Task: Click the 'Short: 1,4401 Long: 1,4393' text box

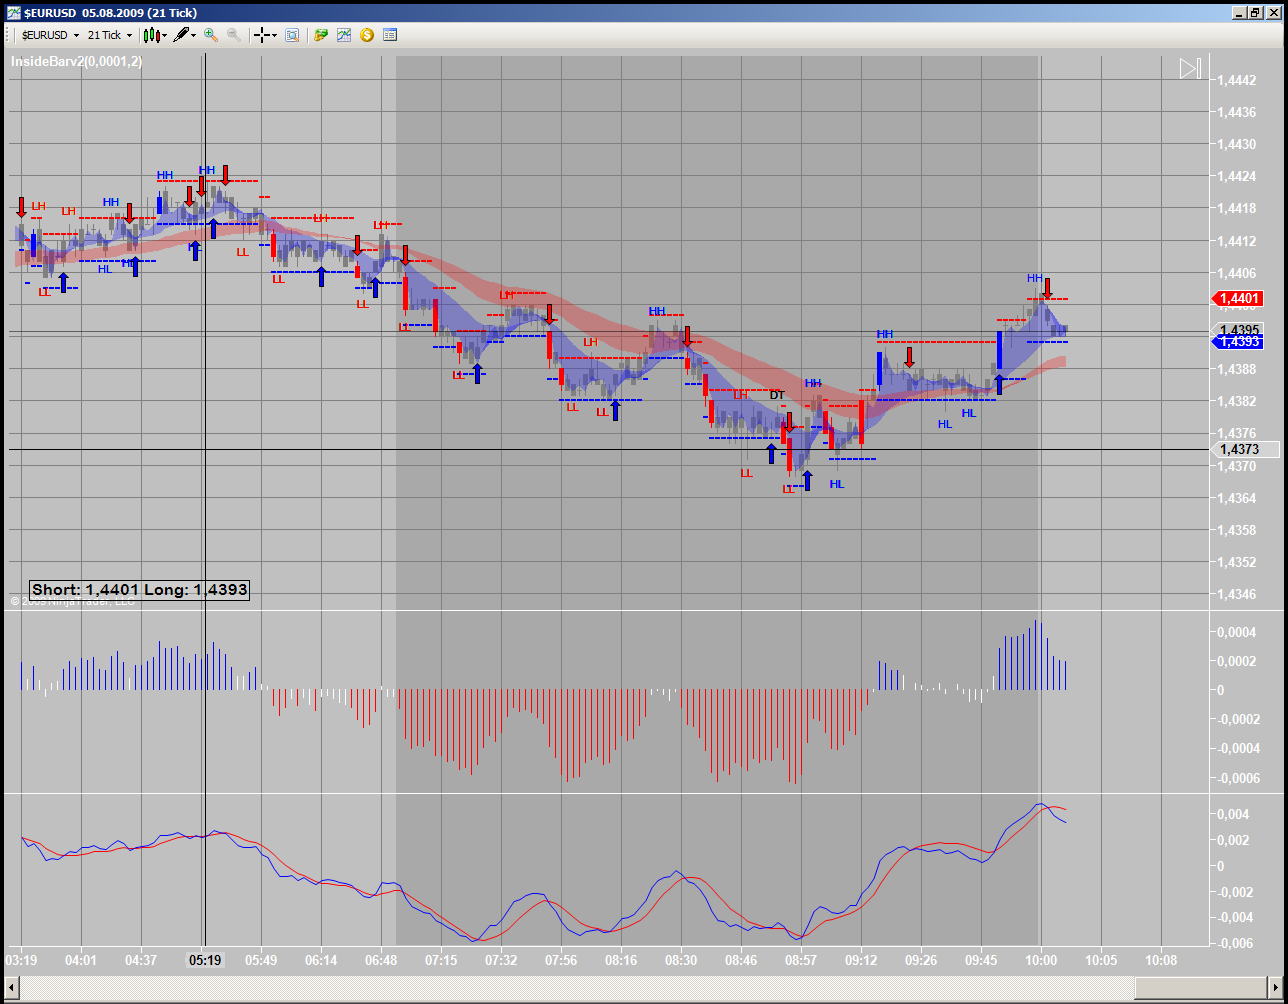Action: 139,590
